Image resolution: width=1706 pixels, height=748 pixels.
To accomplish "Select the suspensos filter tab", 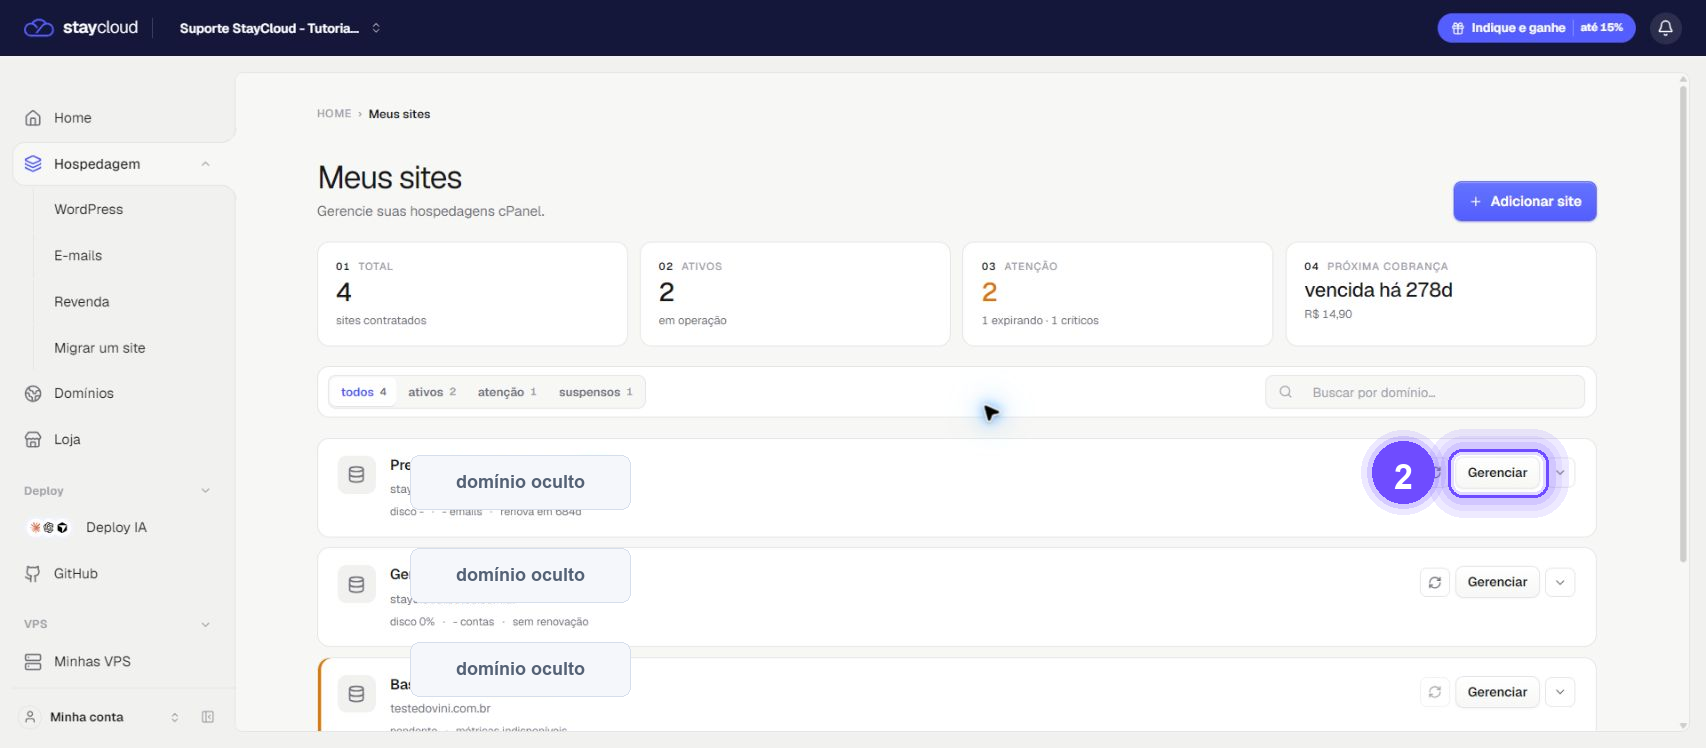I will (x=596, y=392).
